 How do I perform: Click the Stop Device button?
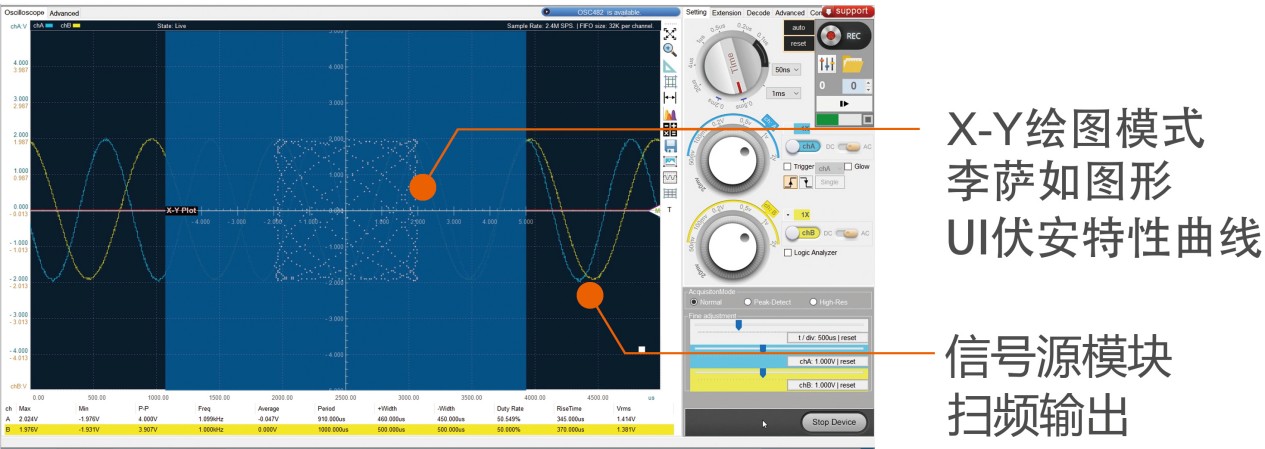(834, 422)
